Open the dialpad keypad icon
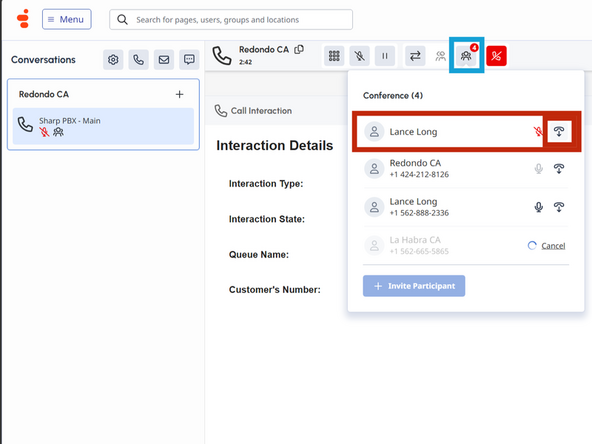592x444 pixels. 334,56
